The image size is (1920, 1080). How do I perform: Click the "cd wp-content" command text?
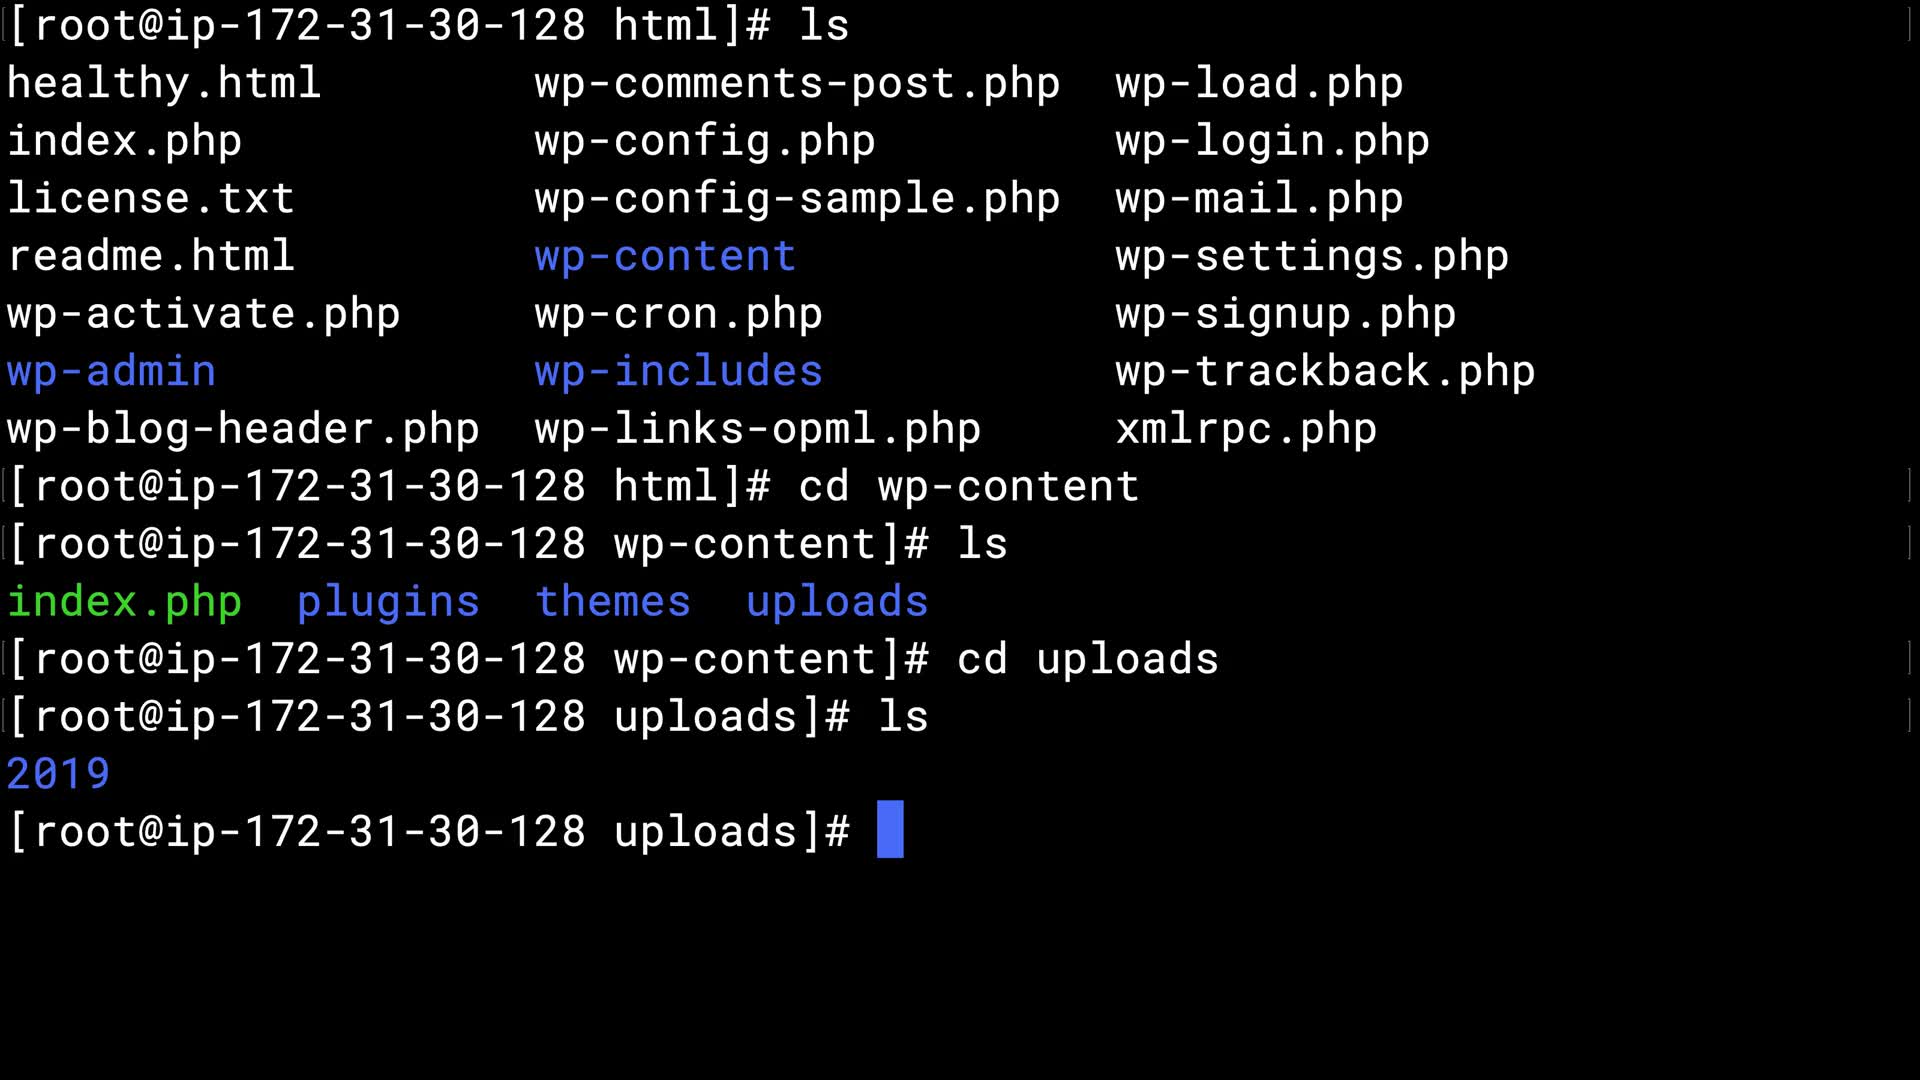(x=968, y=487)
